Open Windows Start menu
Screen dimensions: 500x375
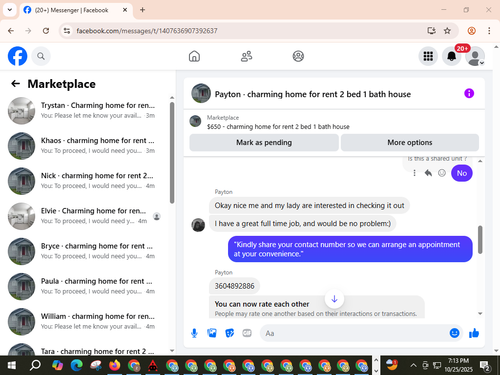pyautogui.click(x=12, y=365)
